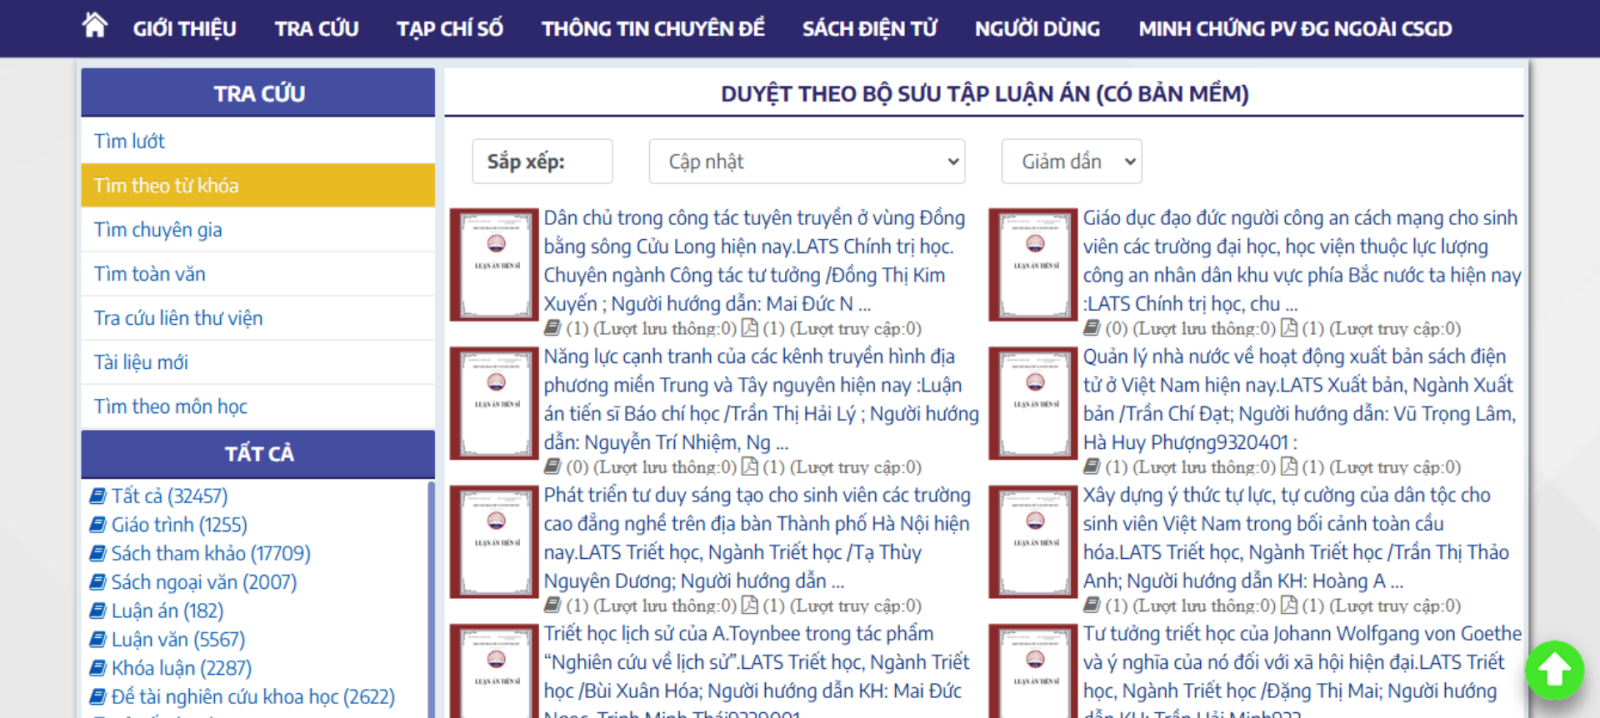Open the NGƯỜI DÙNG menu
Image resolution: width=1600 pixels, height=718 pixels.
(1038, 29)
